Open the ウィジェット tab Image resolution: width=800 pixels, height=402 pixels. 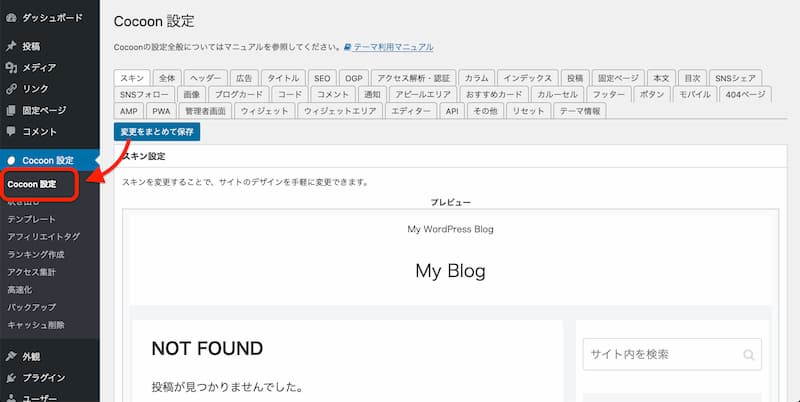[x=264, y=111]
